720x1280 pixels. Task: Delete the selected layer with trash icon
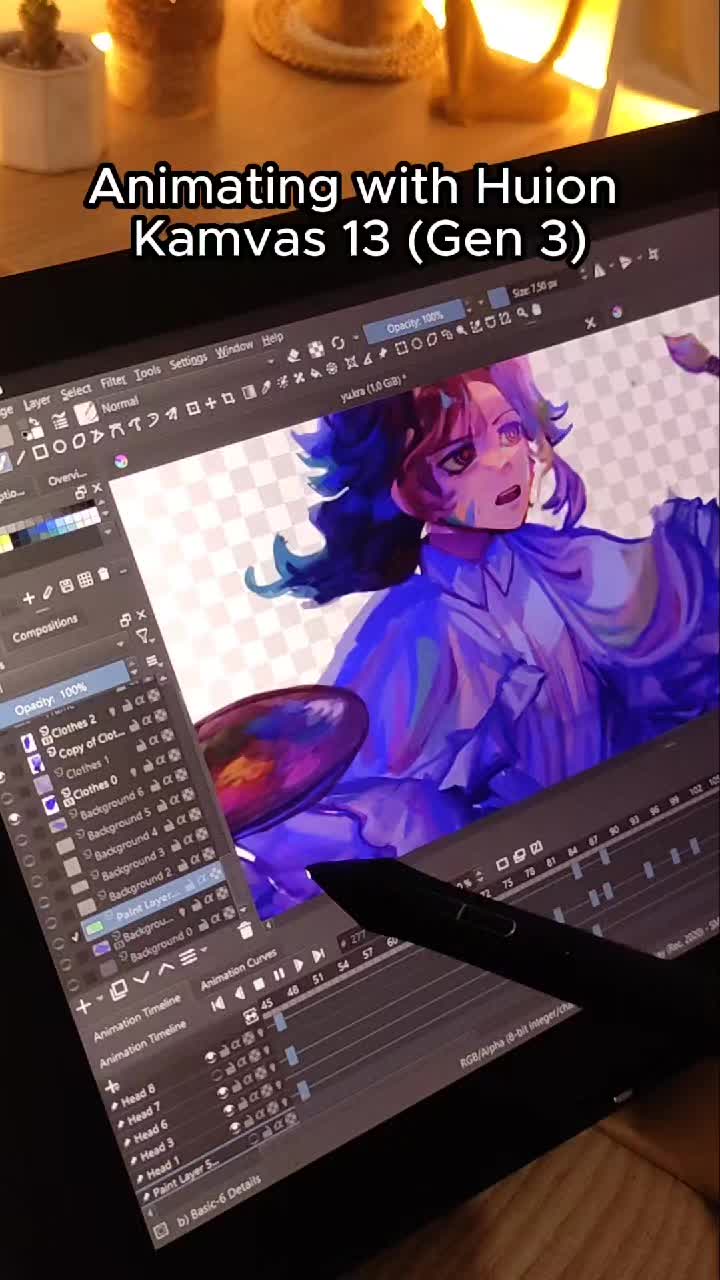click(245, 930)
